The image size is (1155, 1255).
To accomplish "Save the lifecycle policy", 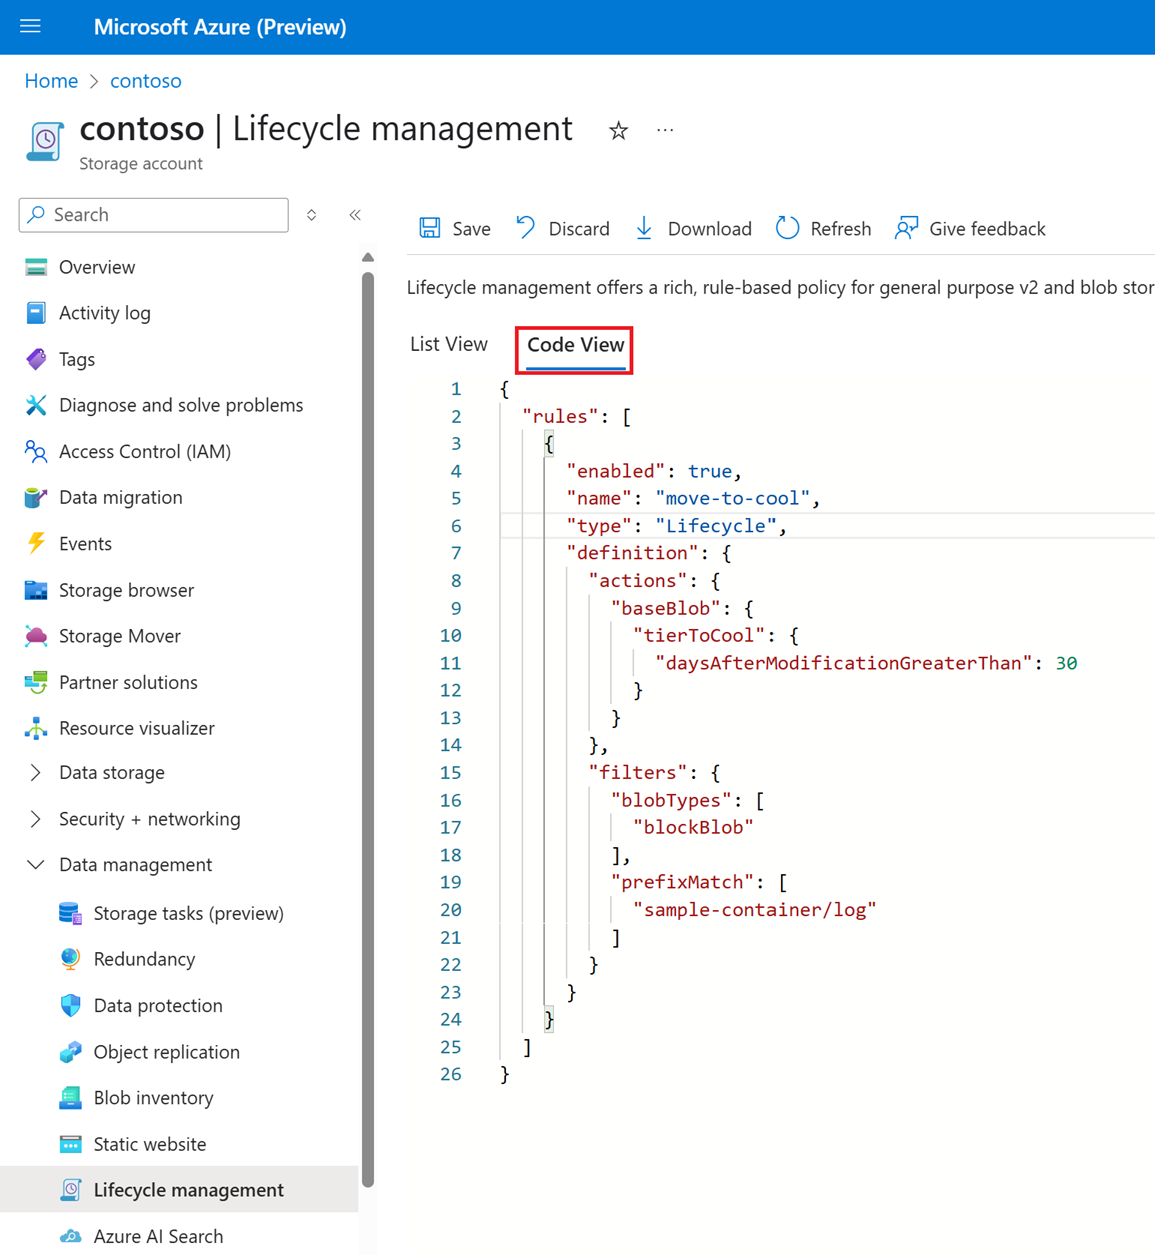I will [x=454, y=228].
